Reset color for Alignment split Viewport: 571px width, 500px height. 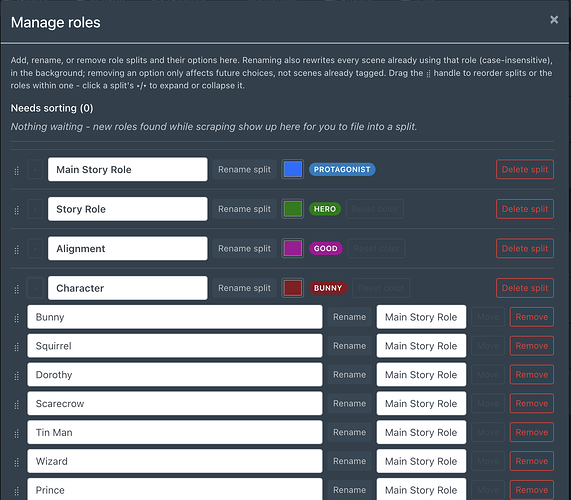click(377, 248)
